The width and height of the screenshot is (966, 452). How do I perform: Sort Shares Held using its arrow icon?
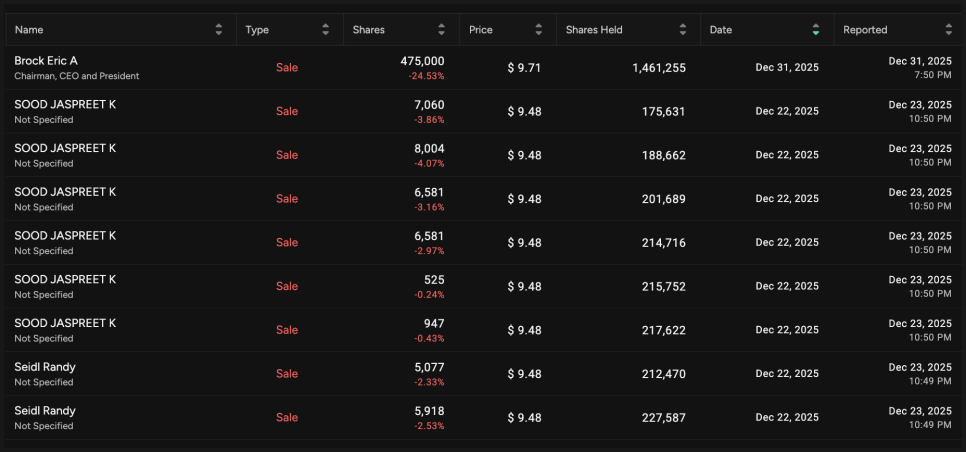pyautogui.click(x=682, y=30)
